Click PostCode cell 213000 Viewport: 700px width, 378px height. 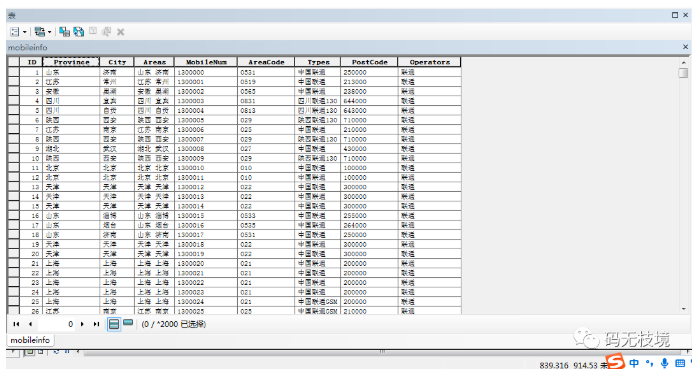369,82
